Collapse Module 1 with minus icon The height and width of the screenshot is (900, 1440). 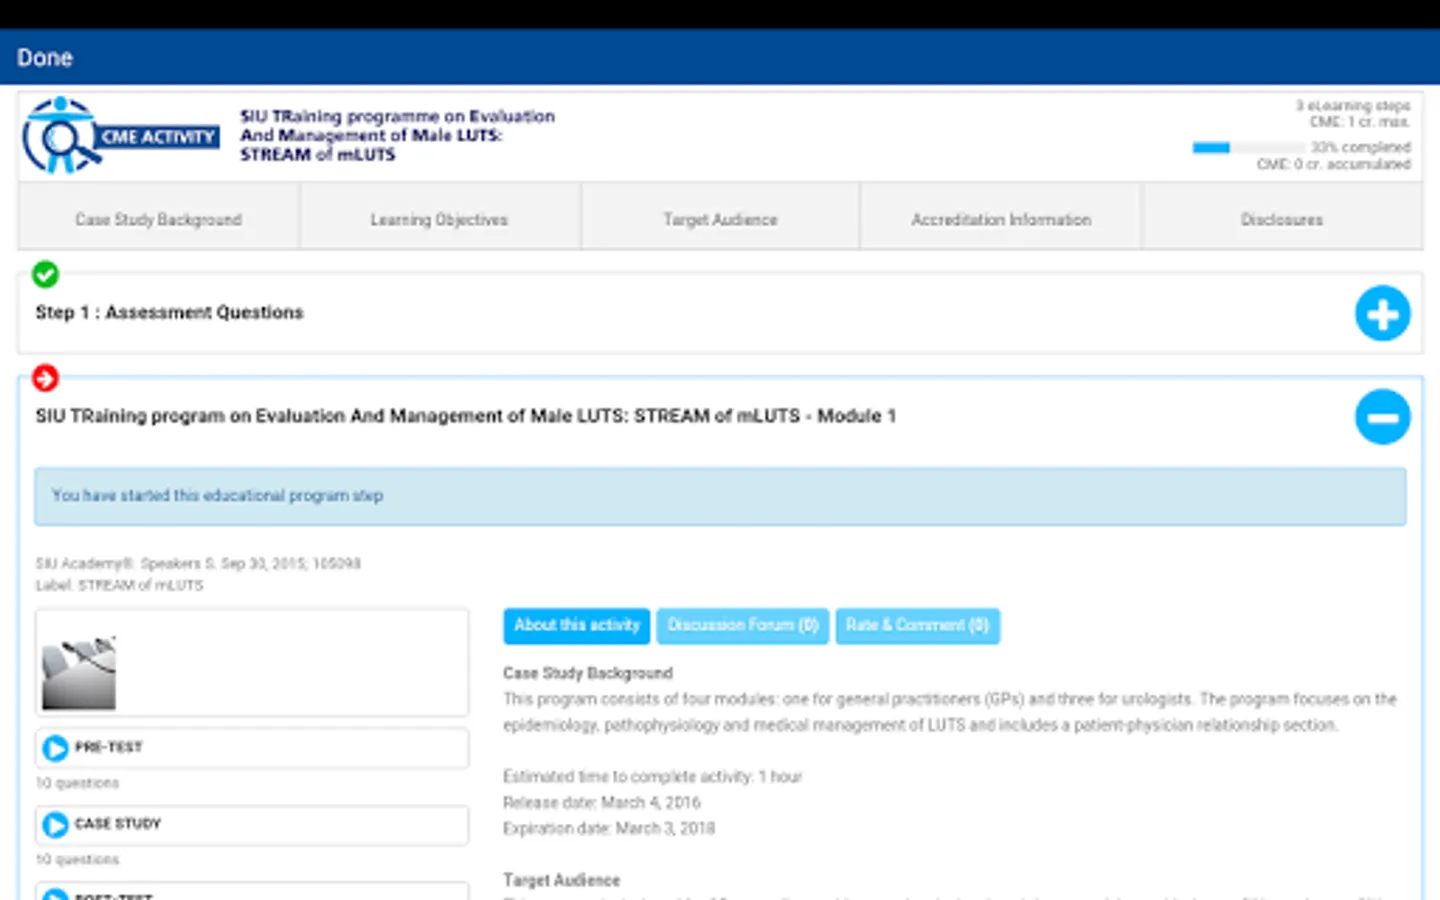click(1383, 417)
